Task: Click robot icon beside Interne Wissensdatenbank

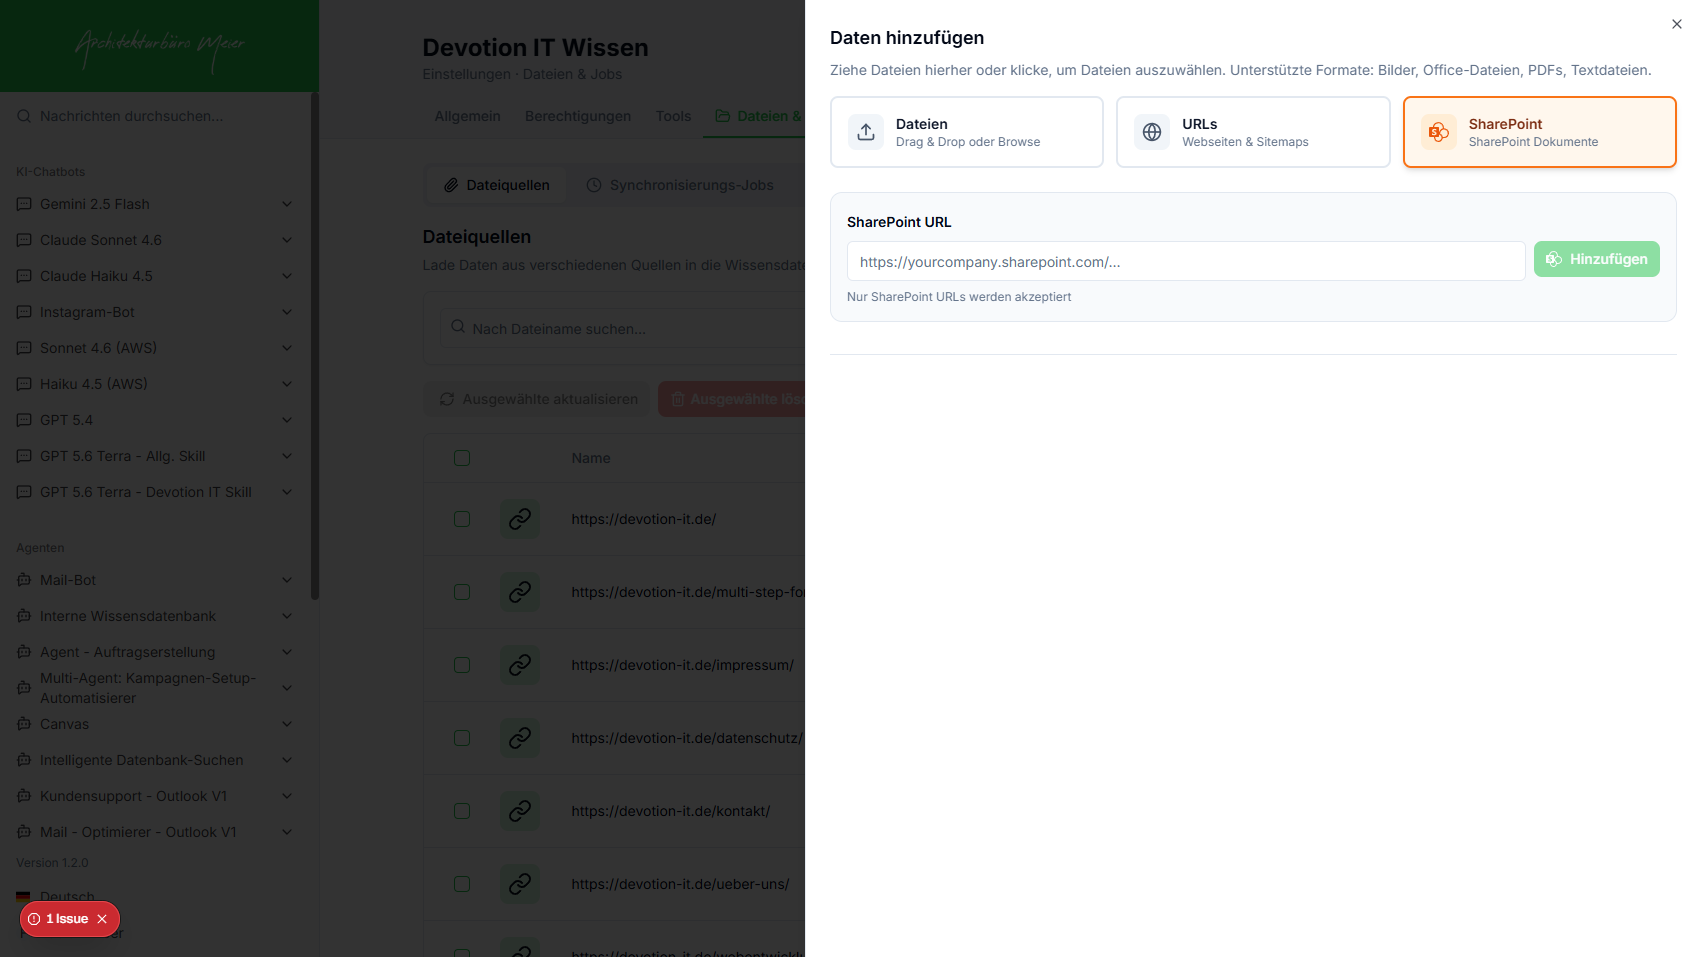Action: [24, 616]
